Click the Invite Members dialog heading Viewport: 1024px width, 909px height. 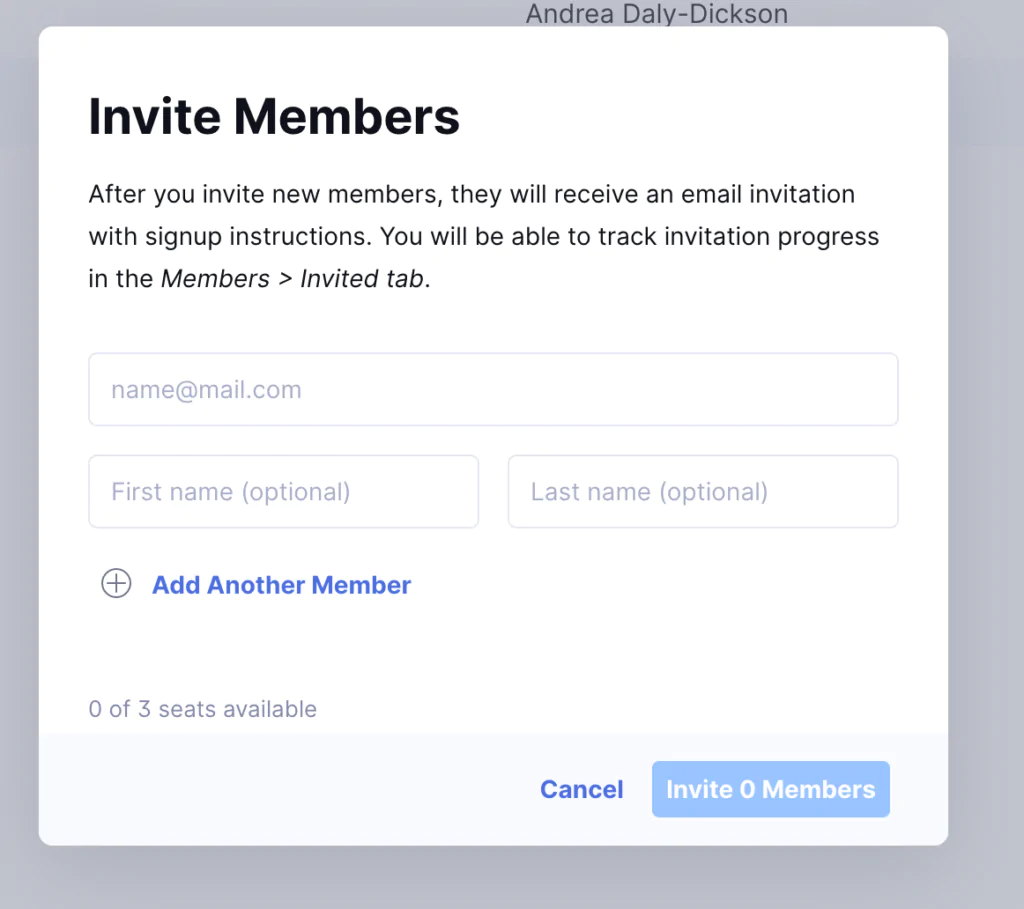tap(274, 116)
